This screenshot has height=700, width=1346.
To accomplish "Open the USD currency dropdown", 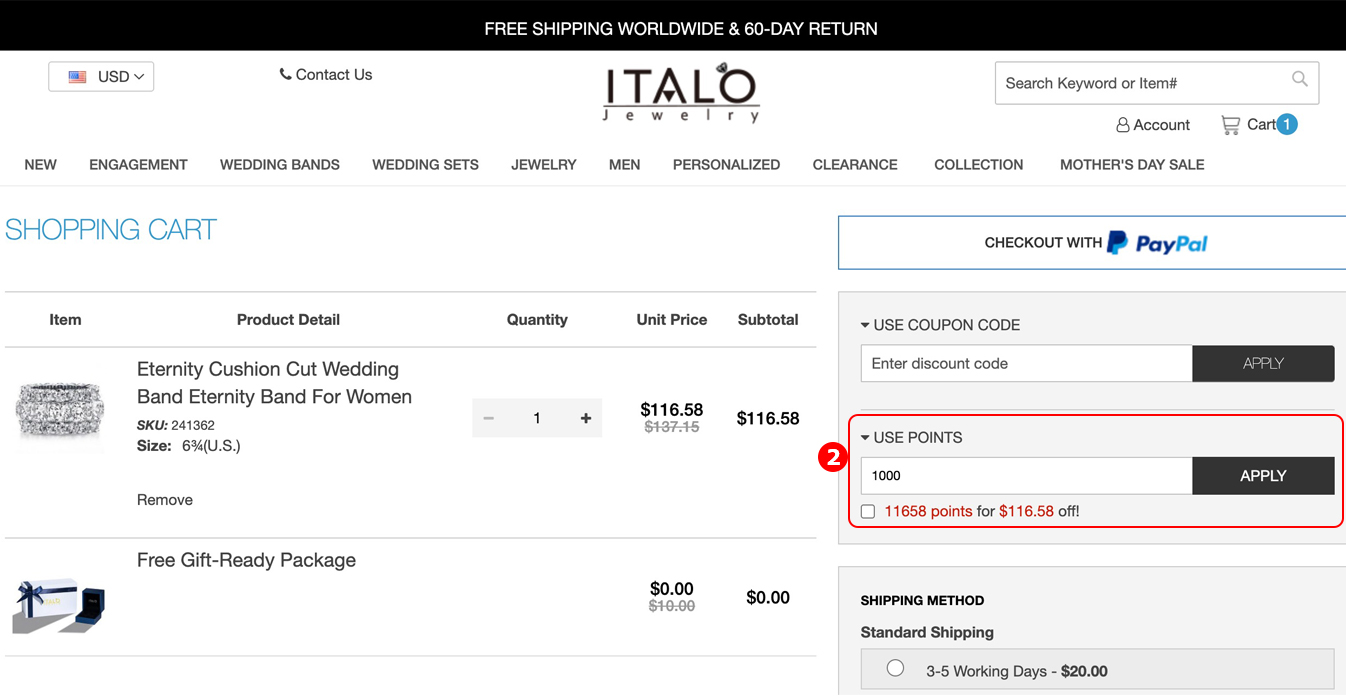I will click(101, 77).
